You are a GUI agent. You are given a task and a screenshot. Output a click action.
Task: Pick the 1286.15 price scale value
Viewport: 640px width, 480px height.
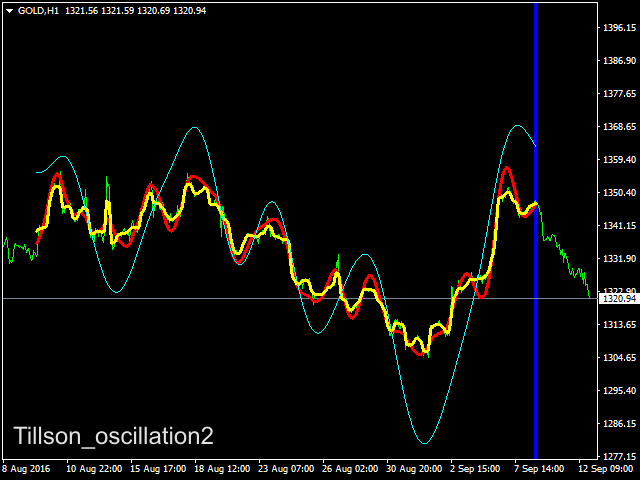pyautogui.click(x=619, y=424)
